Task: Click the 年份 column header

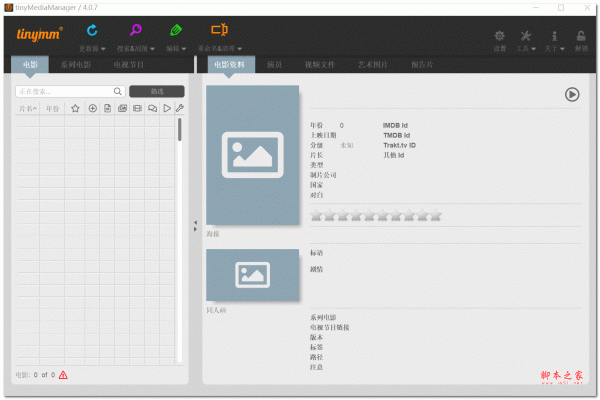Action: (52, 109)
